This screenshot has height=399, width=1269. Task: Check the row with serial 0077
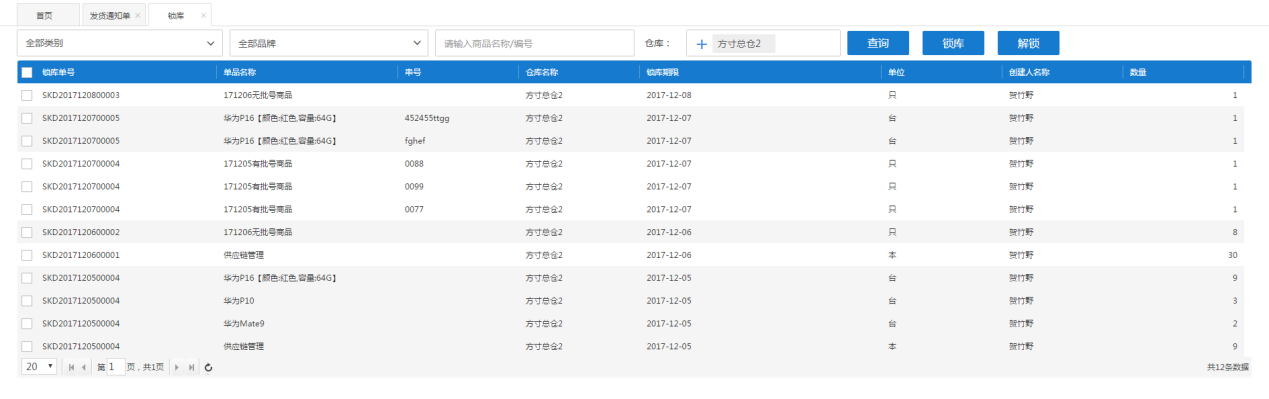27,209
